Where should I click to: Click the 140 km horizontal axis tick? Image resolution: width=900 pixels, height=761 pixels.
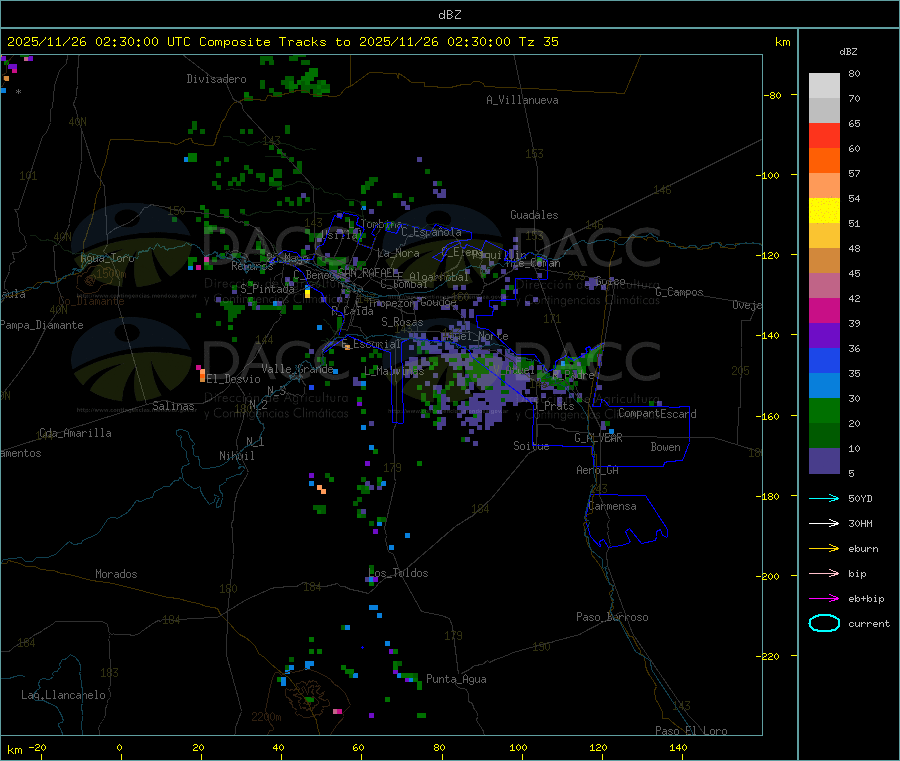(x=678, y=747)
